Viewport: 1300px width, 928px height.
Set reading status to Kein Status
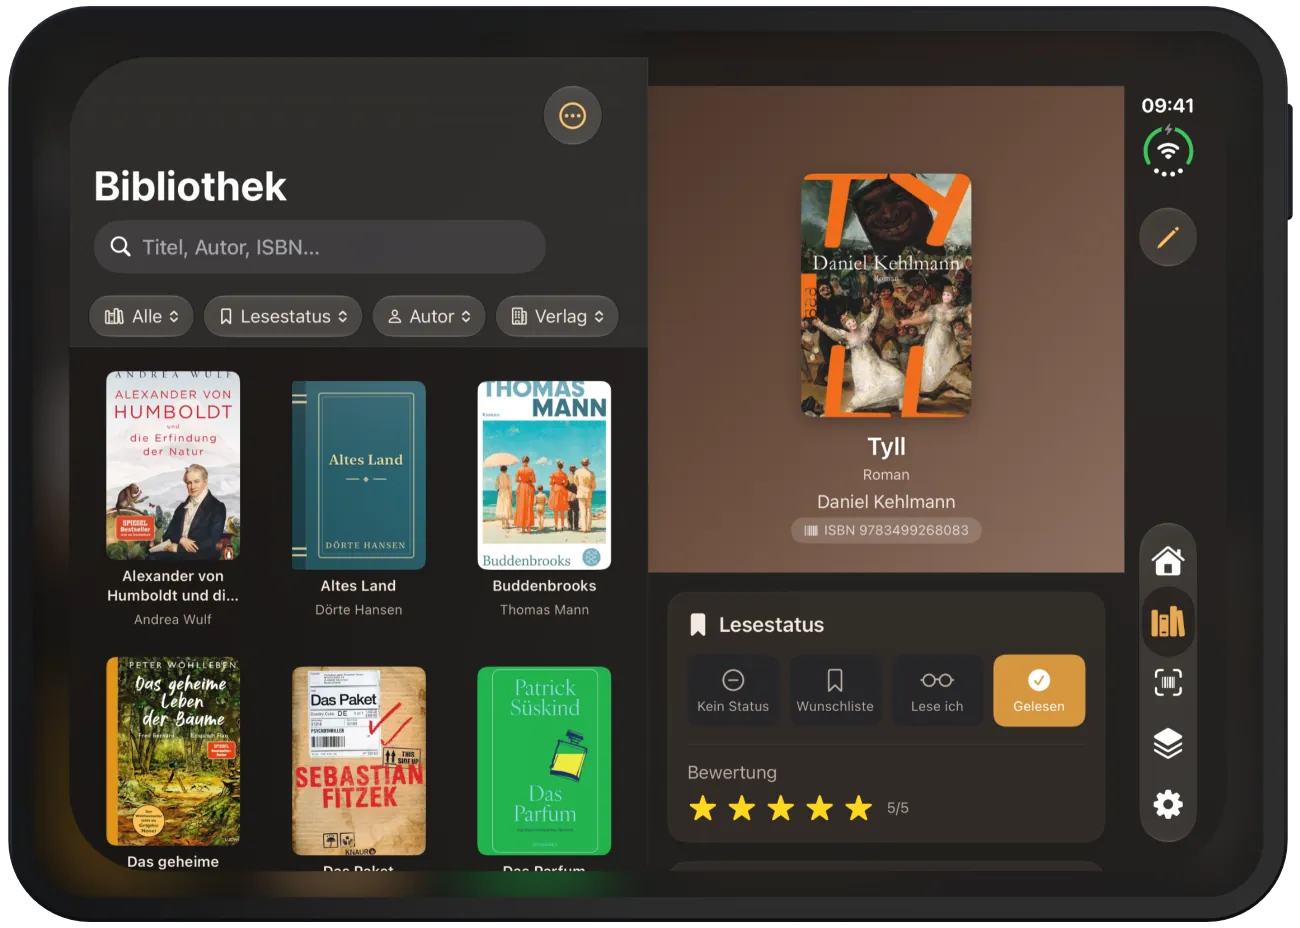pyautogui.click(x=733, y=691)
